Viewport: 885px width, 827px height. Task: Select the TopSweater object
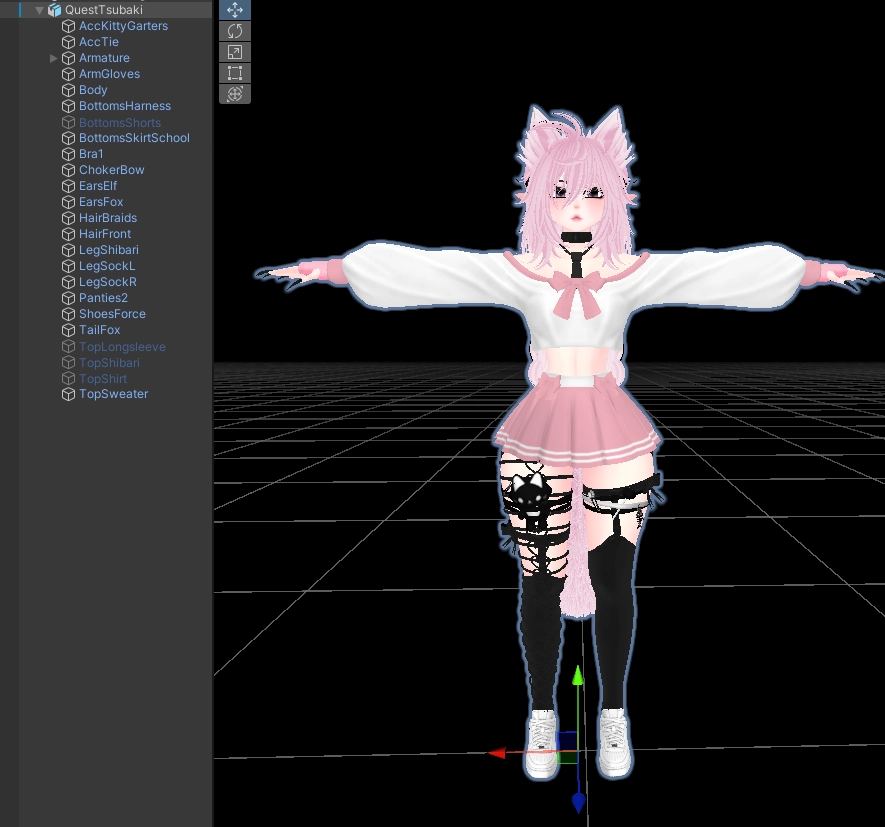coord(113,394)
